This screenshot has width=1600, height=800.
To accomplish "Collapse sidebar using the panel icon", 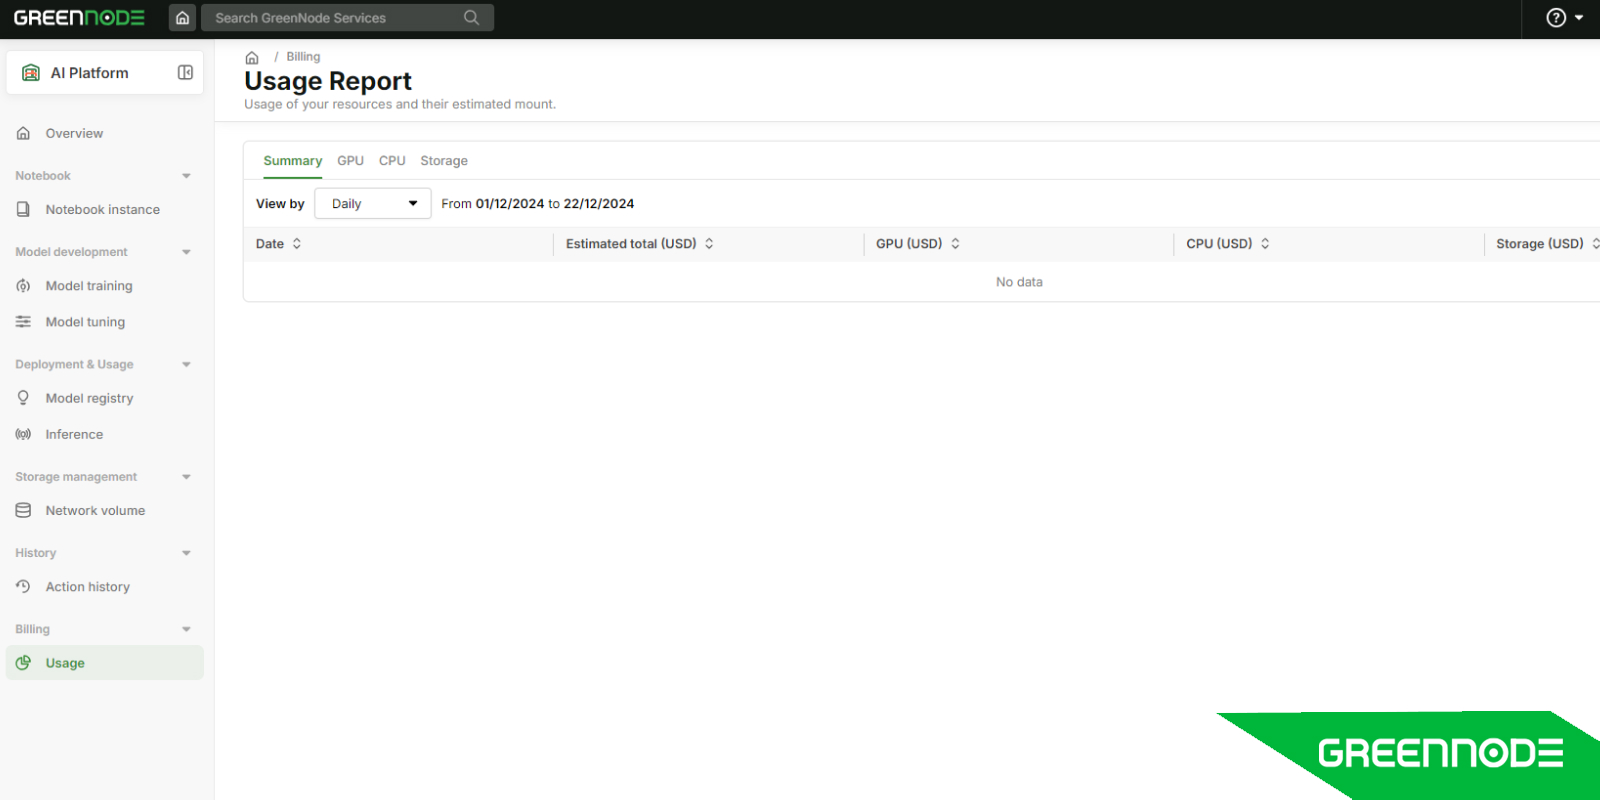I will (x=185, y=73).
